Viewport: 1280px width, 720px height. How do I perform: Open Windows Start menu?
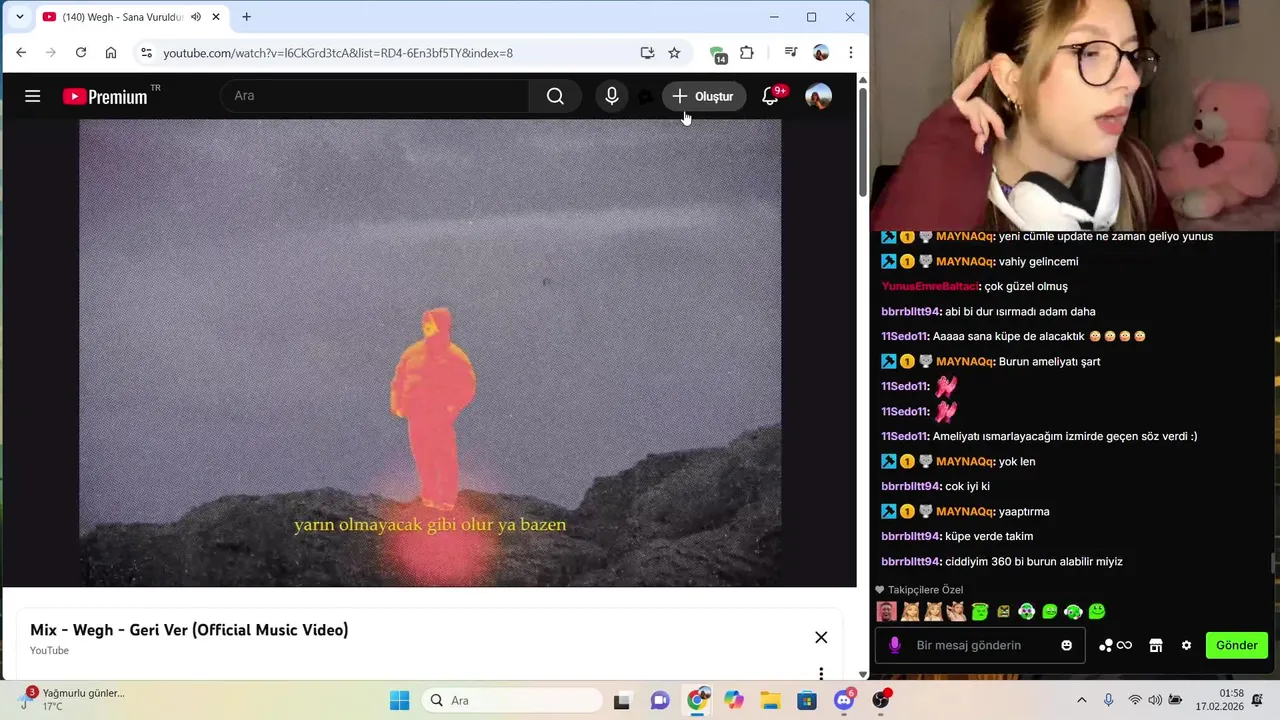(399, 700)
